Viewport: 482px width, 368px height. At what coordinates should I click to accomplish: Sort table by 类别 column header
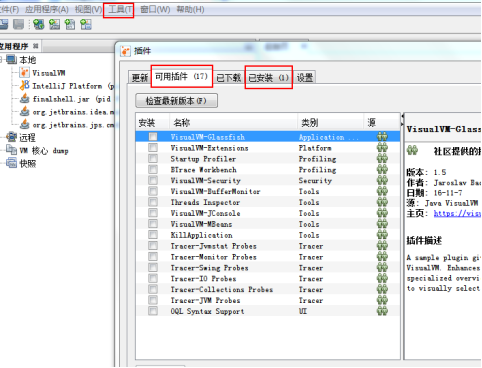click(x=330, y=123)
